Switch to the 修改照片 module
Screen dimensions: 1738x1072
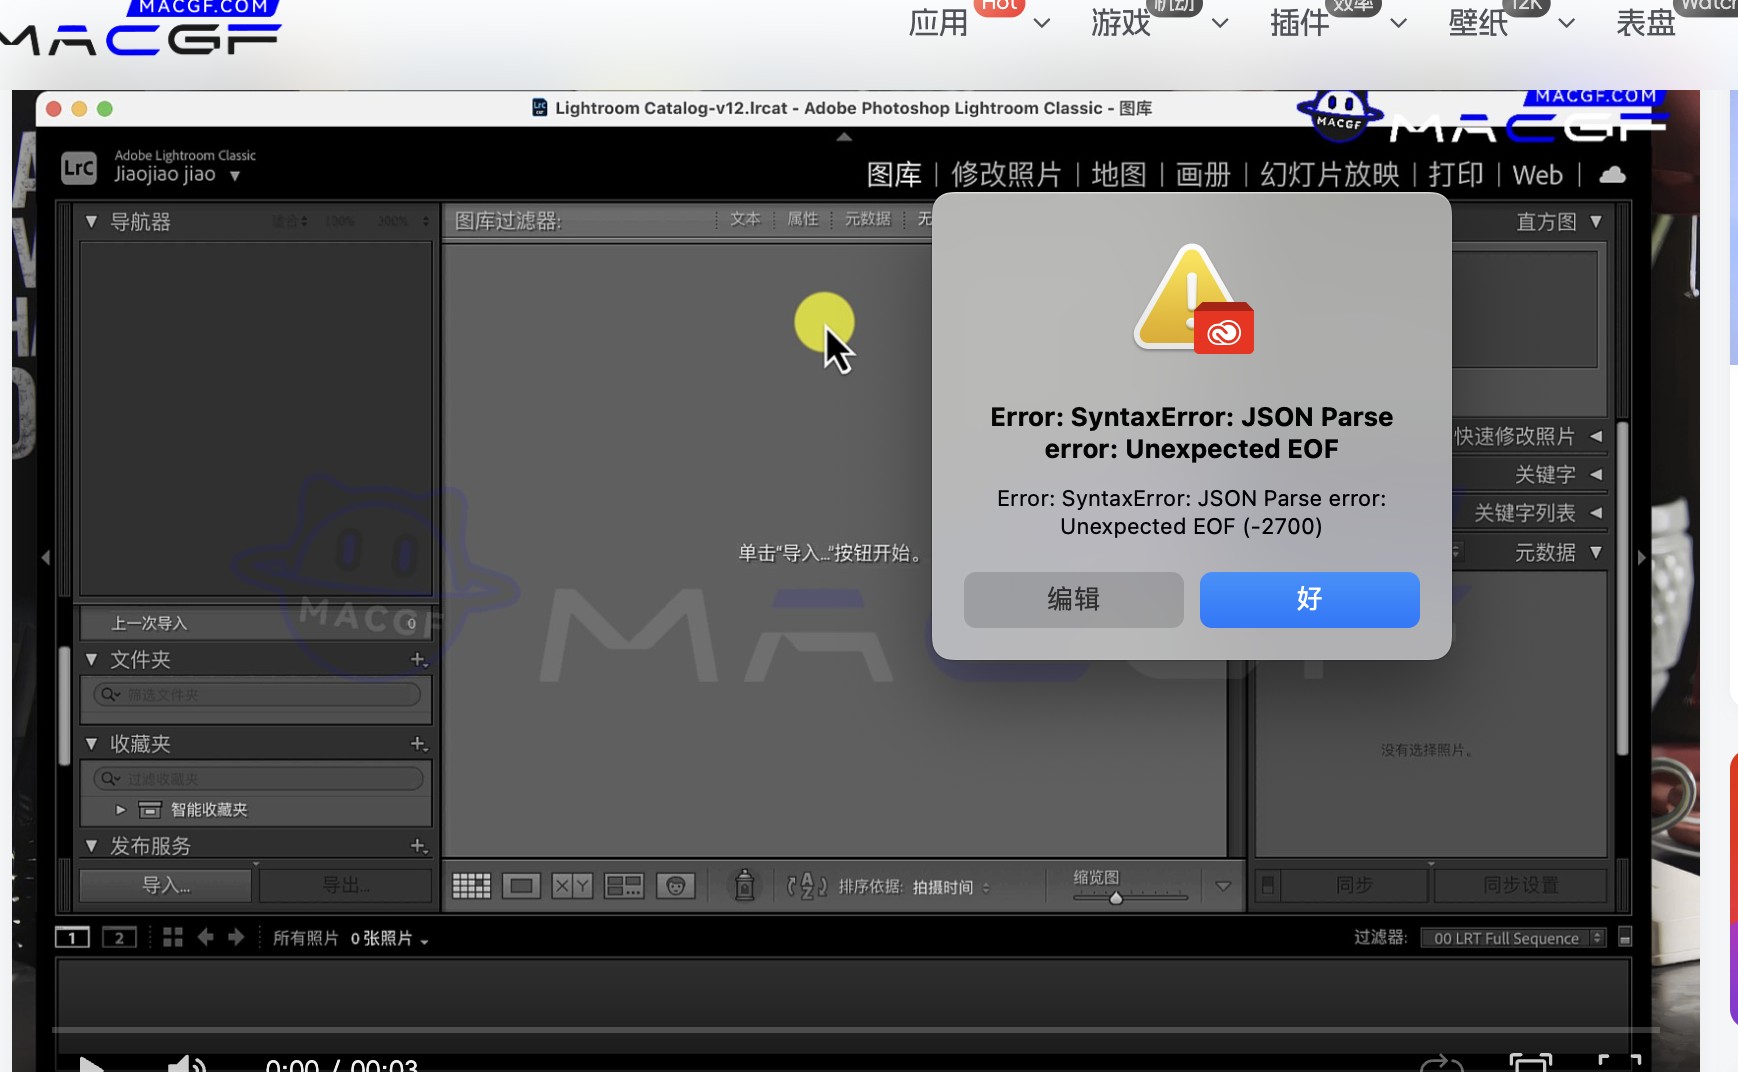click(x=1006, y=175)
